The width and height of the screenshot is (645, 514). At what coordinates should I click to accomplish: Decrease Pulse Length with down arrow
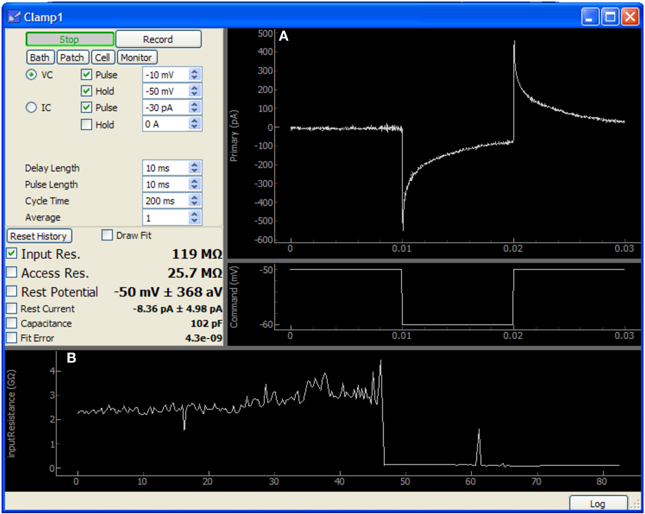pos(195,188)
